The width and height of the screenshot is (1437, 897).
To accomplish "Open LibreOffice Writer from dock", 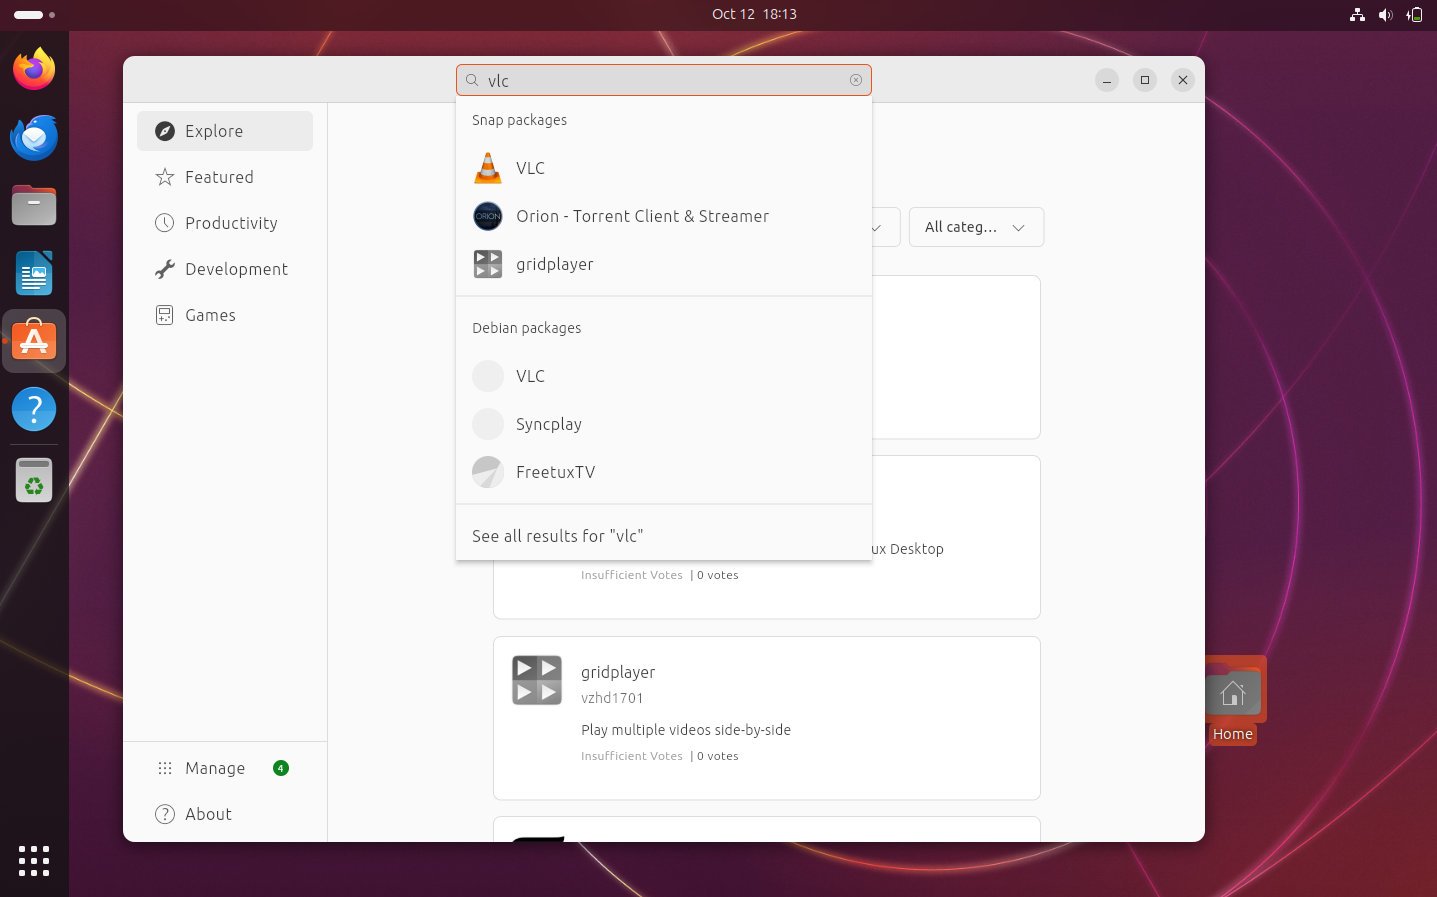I will click(34, 273).
